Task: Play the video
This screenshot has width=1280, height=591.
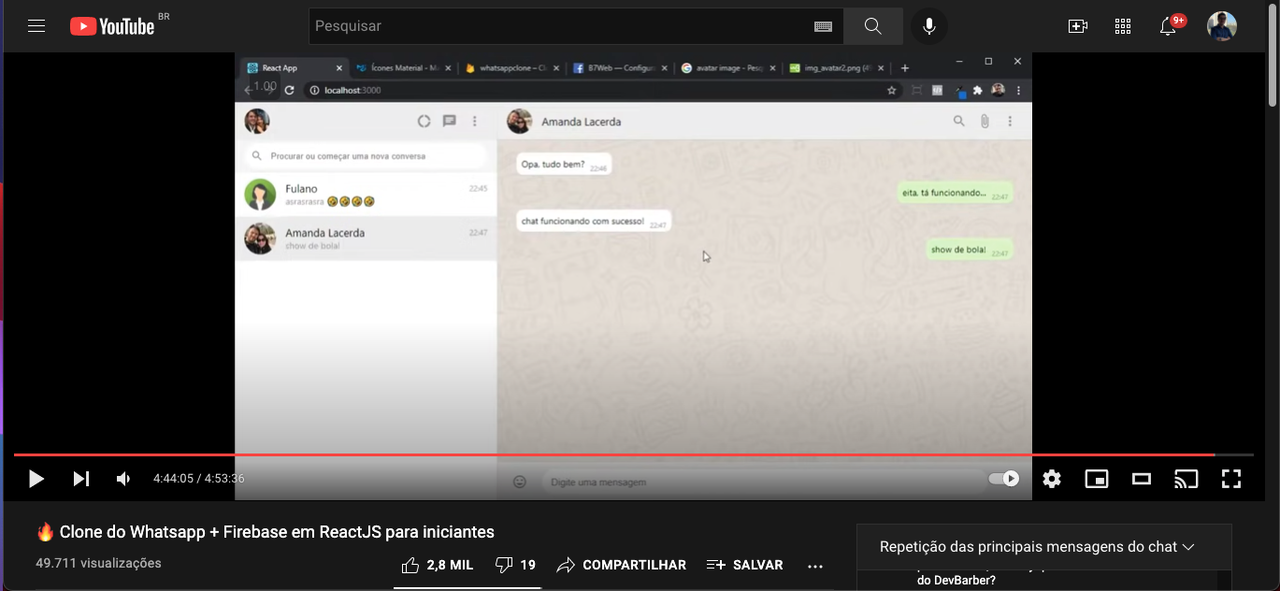Action: [36, 479]
